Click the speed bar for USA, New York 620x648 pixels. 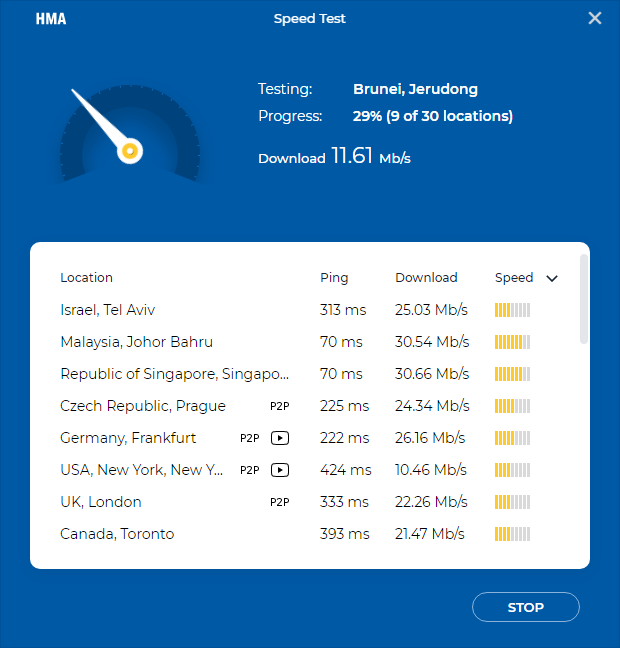point(513,470)
